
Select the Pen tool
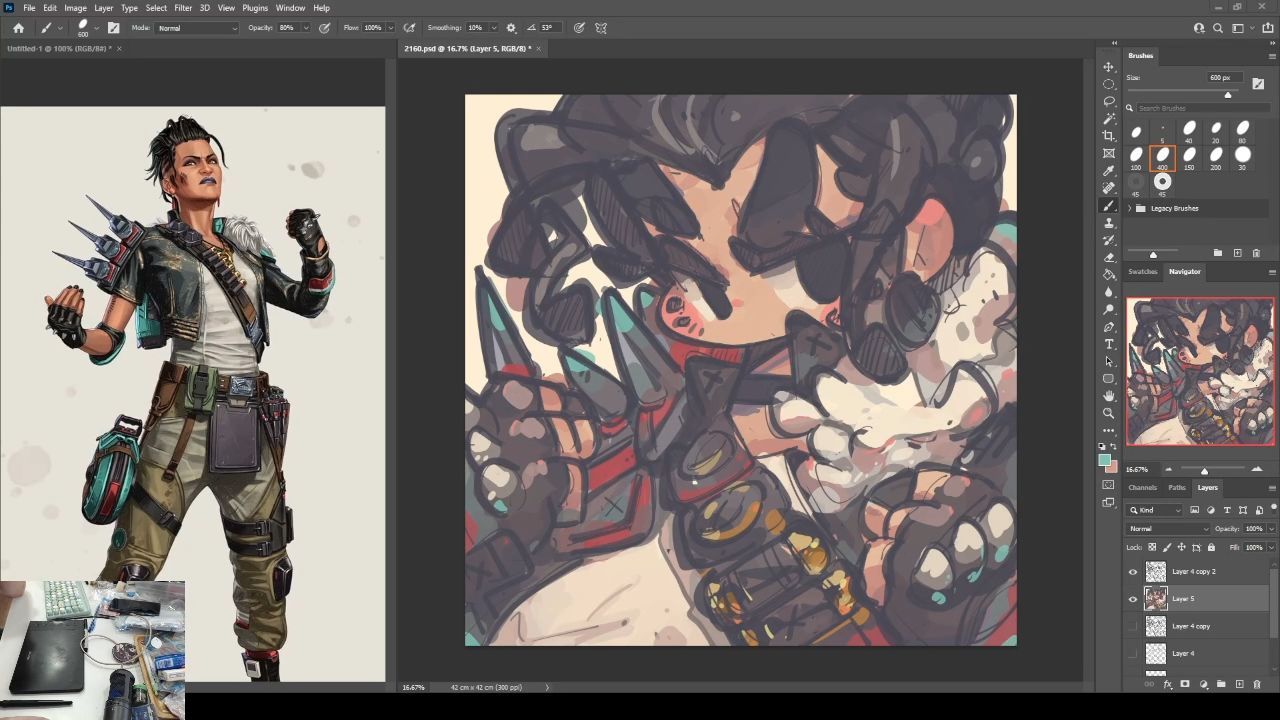pyautogui.click(x=1109, y=327)
